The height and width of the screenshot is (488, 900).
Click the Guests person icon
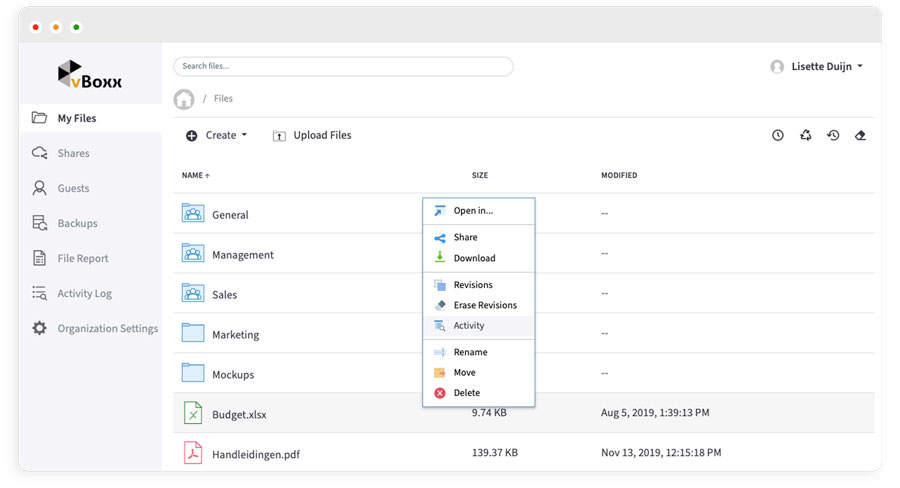[x=40, y=188]
